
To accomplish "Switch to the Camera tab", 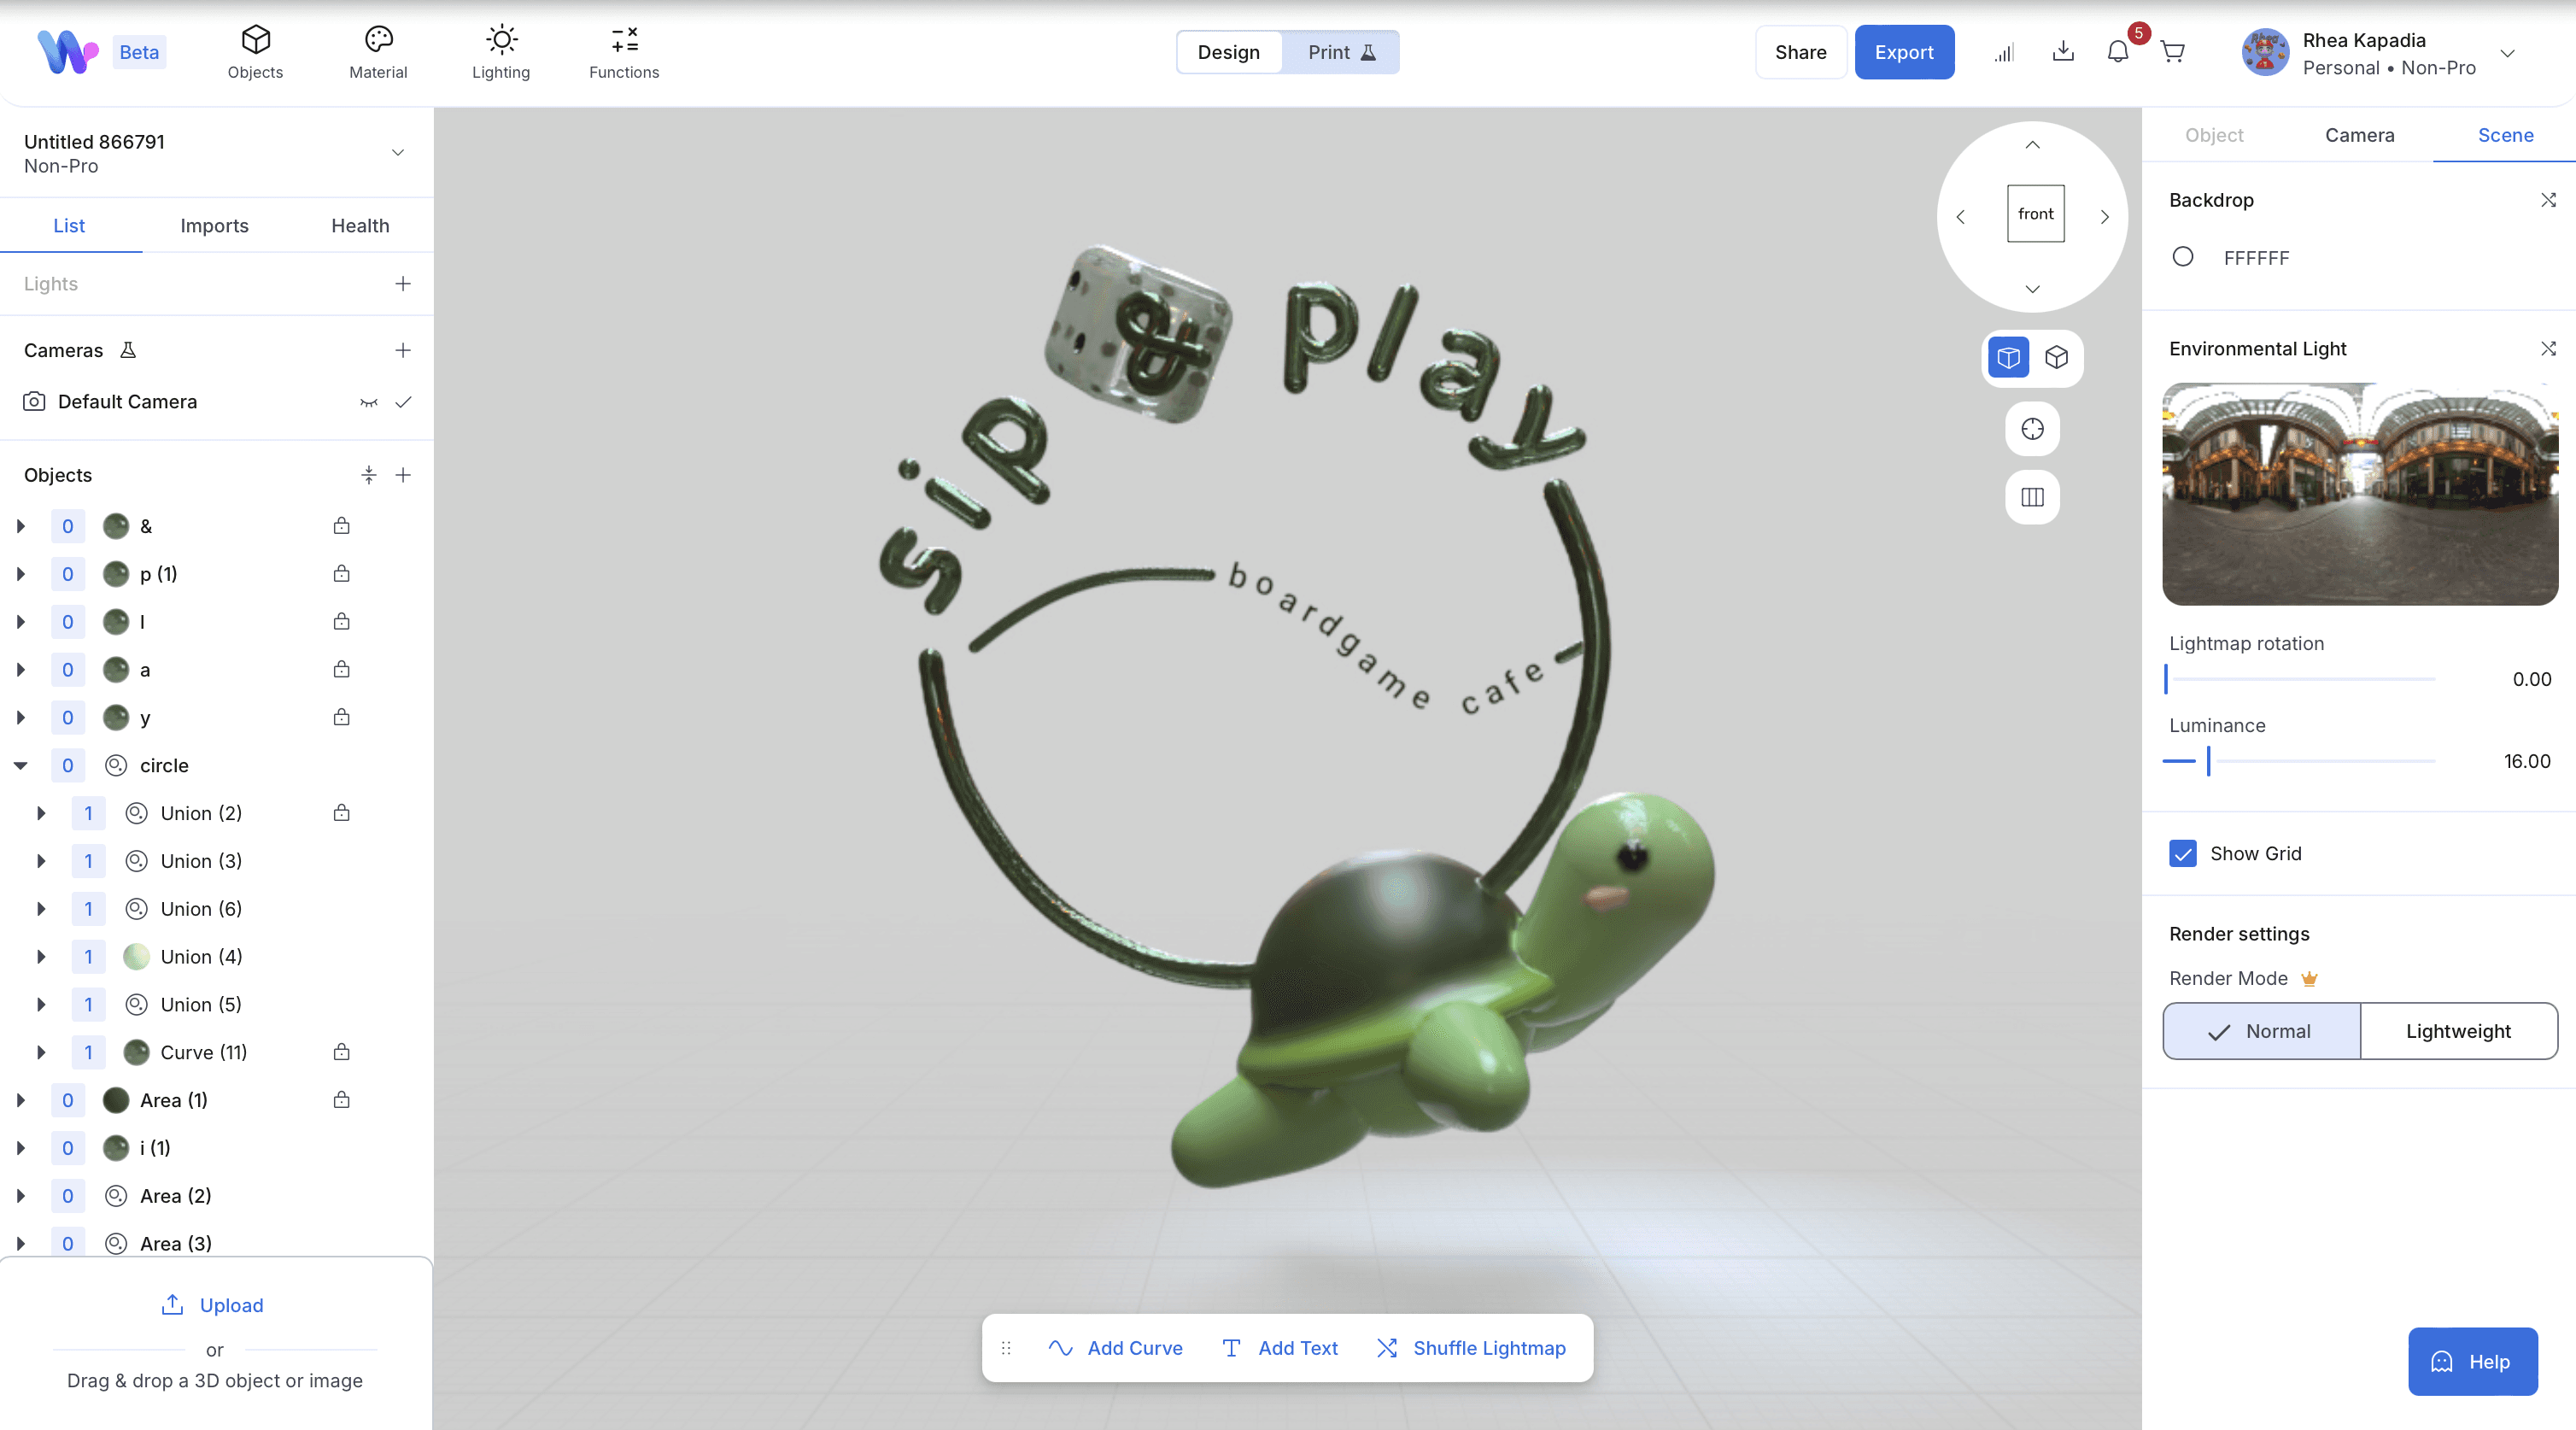I will coord(2358,135).
